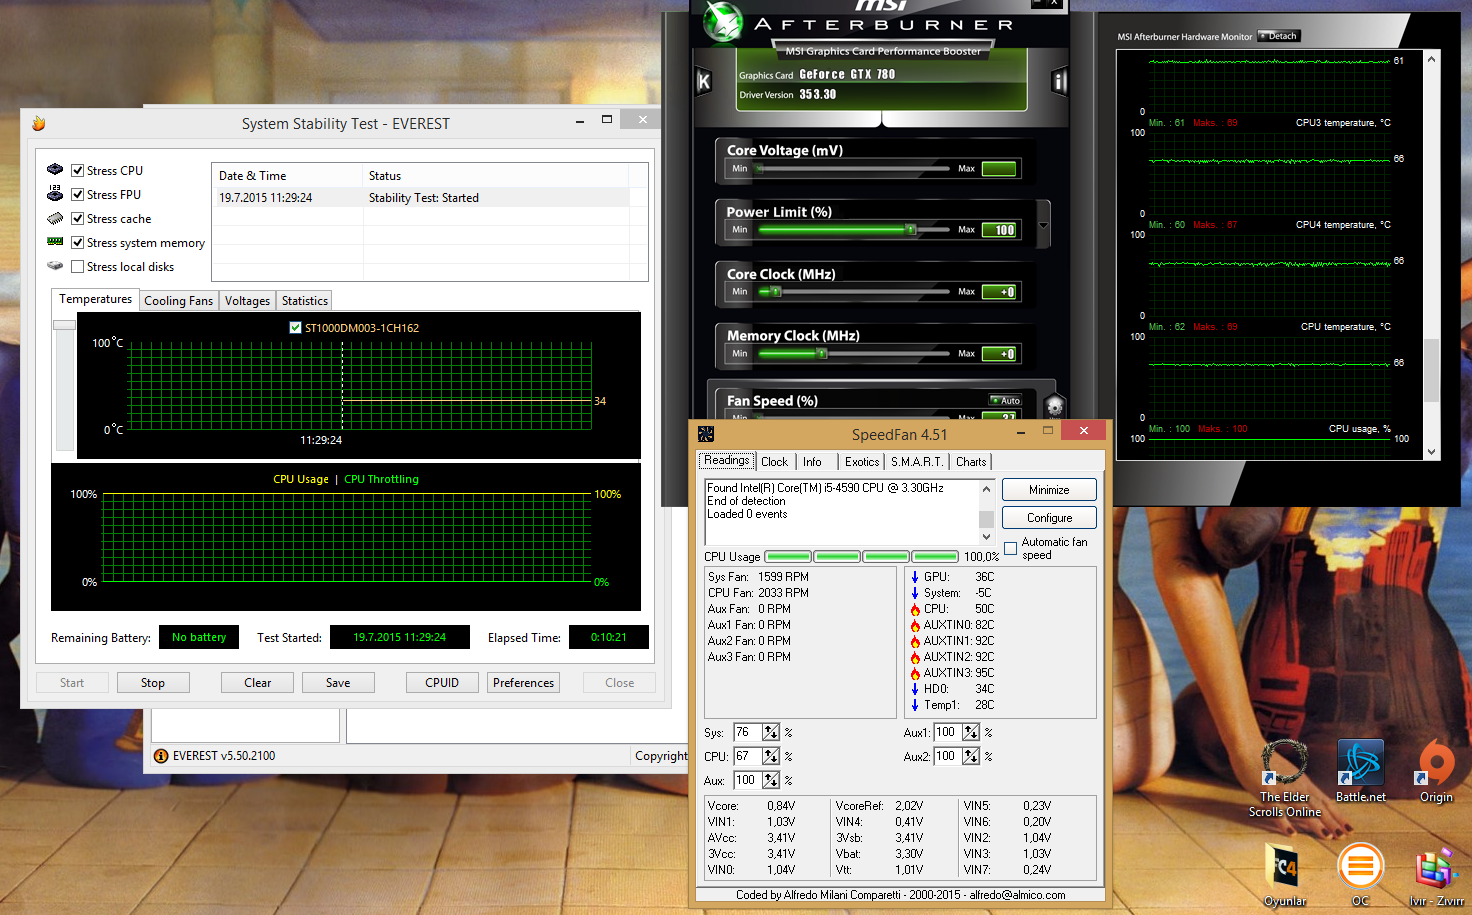Click the AUXTIN3 flame icon in SpeedFan

click(x=914, y=673)
